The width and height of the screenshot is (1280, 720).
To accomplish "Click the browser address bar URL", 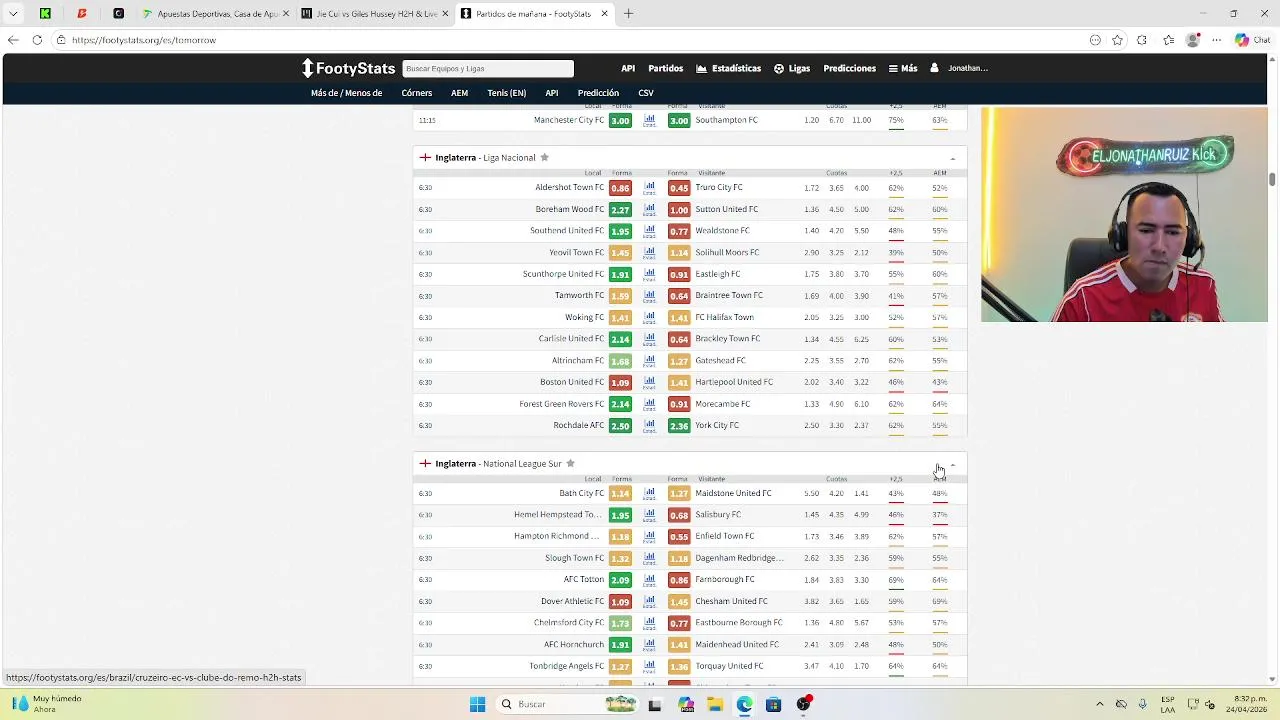I will (x=144, y=40).
